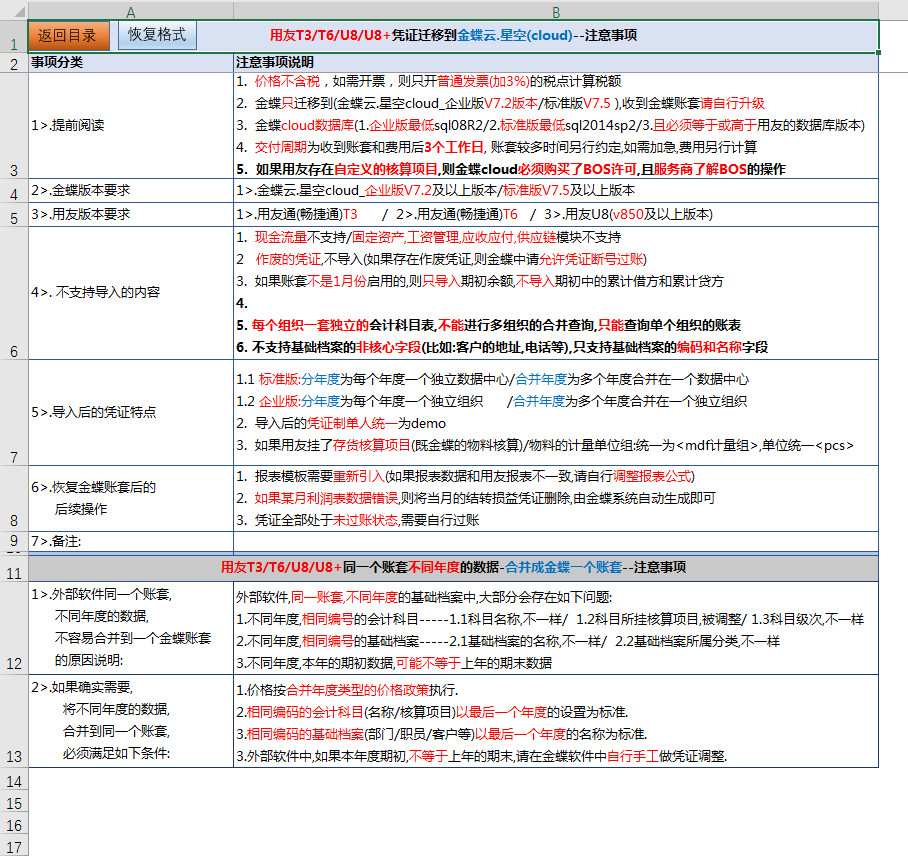Select column A header
Screen dimensions: 908x856
131,10
